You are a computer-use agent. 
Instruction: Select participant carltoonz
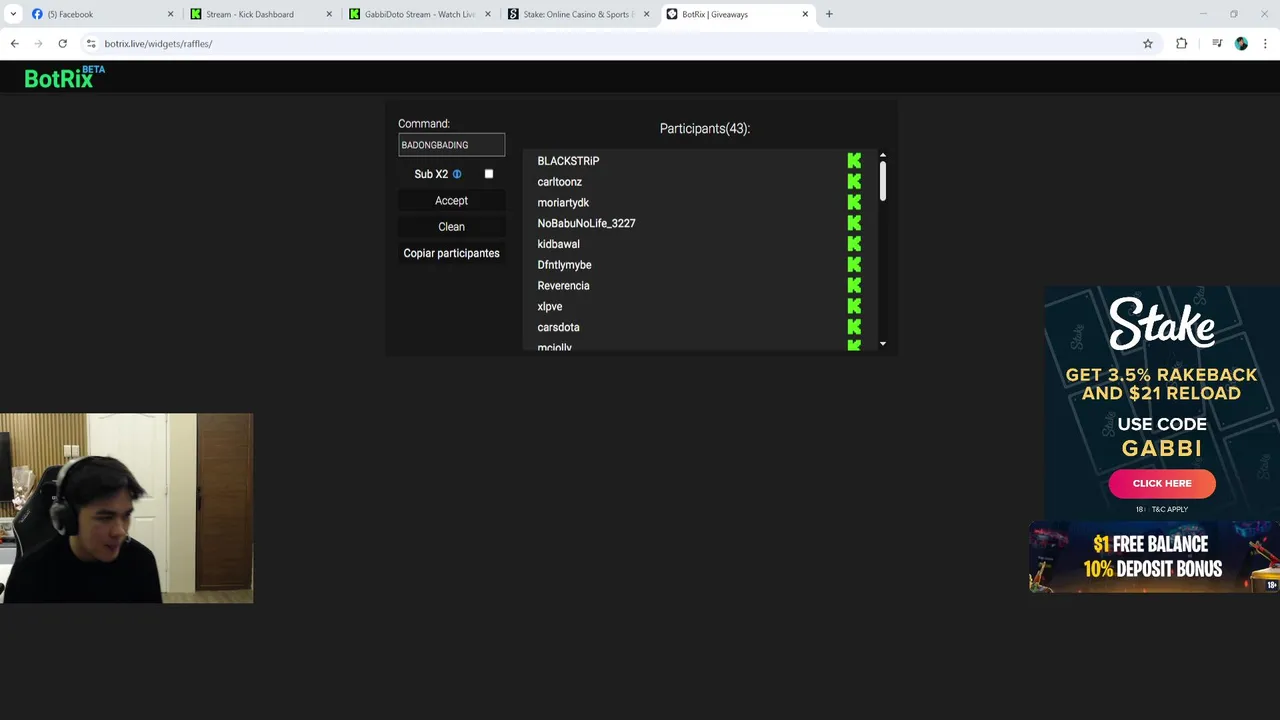point(559,182)
